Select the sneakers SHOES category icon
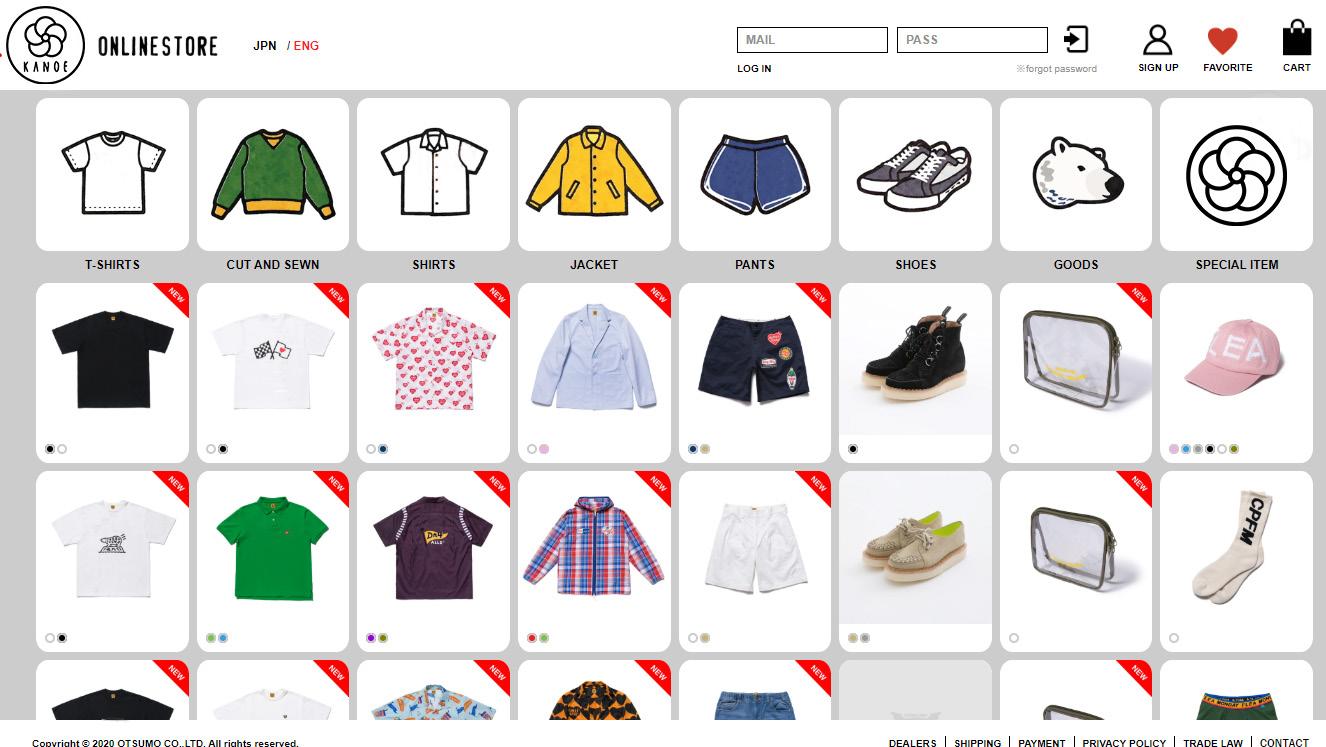Image resolution: width=1326 pixels, height=747 pixels. (915, 174)
